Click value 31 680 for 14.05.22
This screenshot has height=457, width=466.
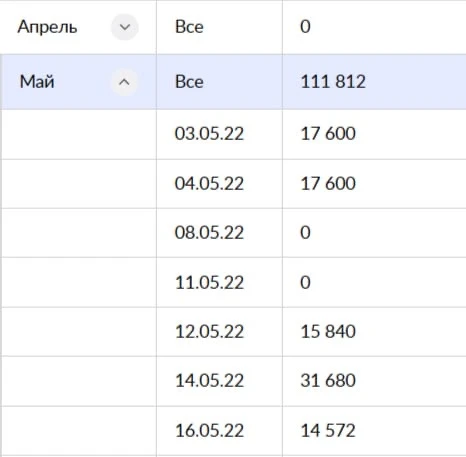pos(328,380)
